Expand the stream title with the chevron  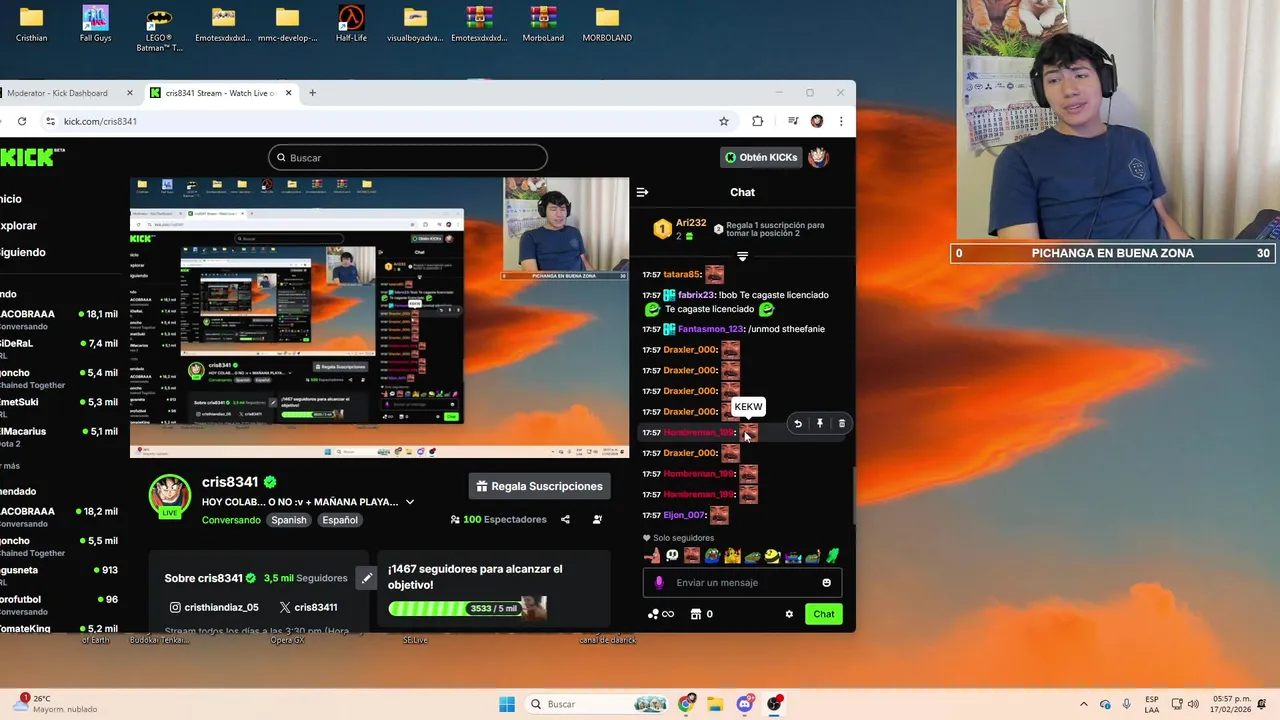coord(410,502)
